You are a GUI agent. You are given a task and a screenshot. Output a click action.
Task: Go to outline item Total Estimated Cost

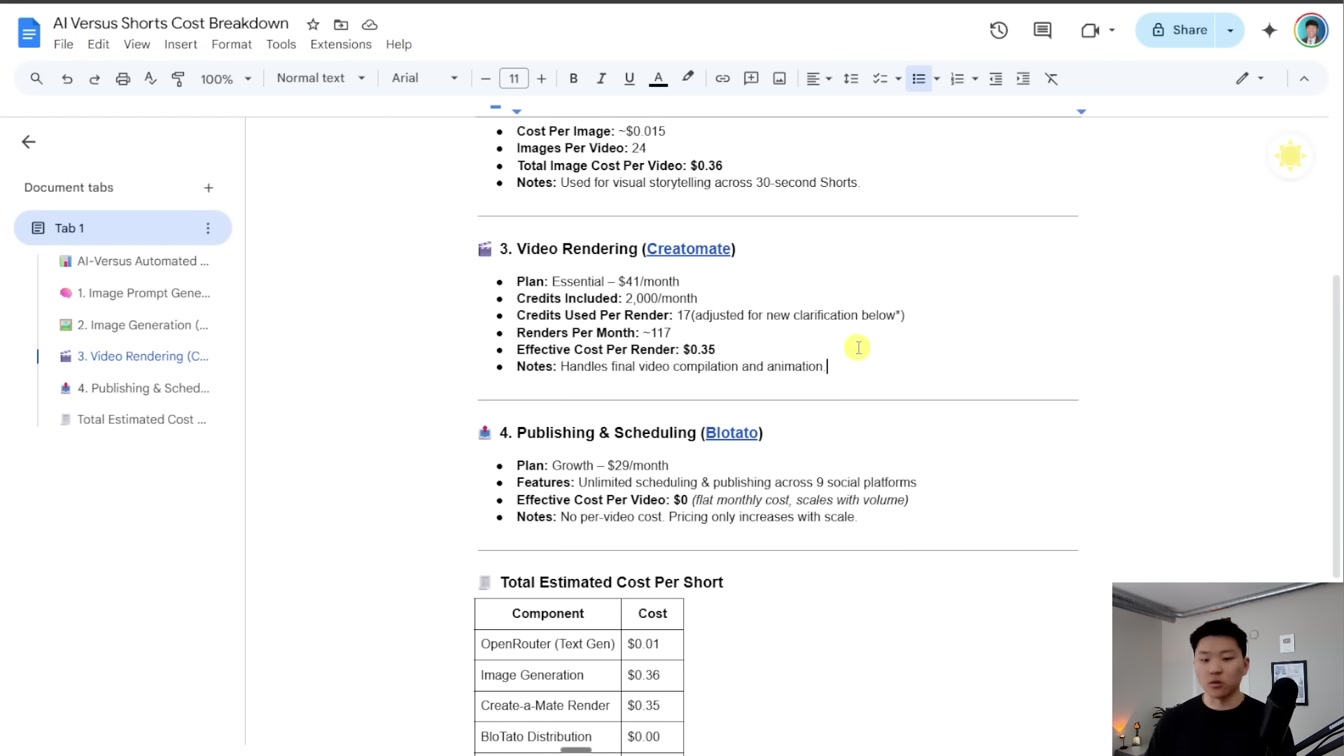pyautogui.click(x=141, y=420)
